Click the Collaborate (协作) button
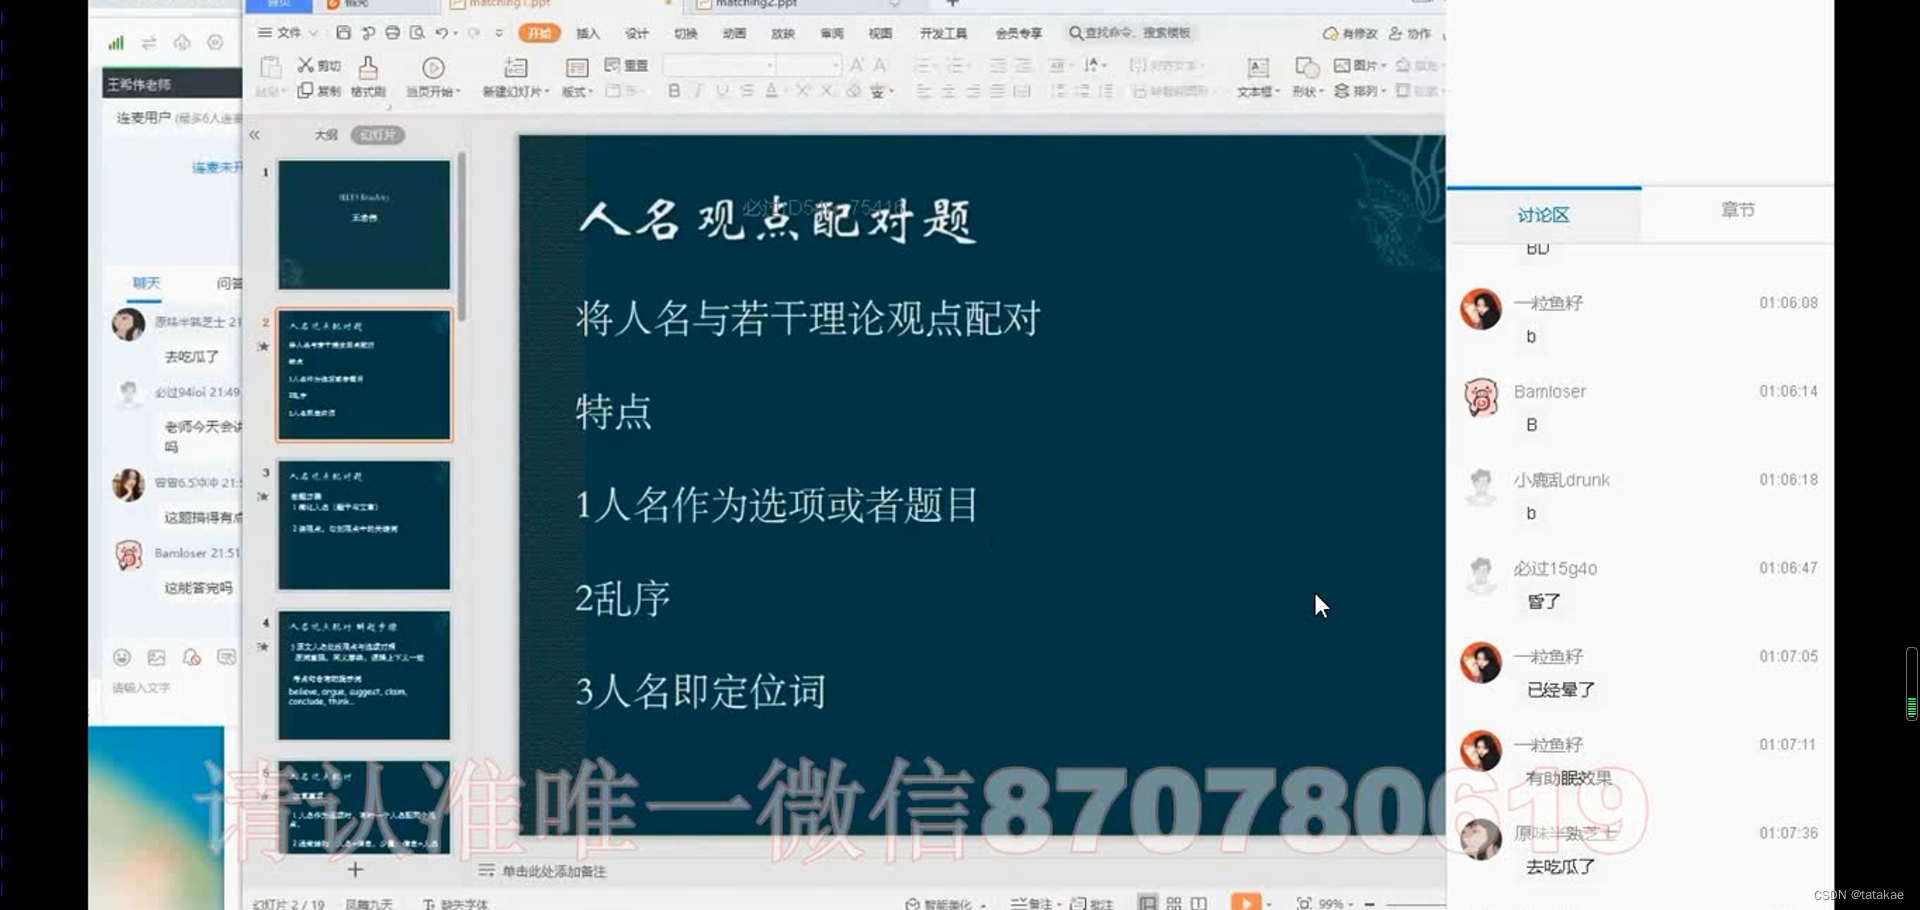The width and height of the screenshot is (1920, 910). tap(1410, 33)
